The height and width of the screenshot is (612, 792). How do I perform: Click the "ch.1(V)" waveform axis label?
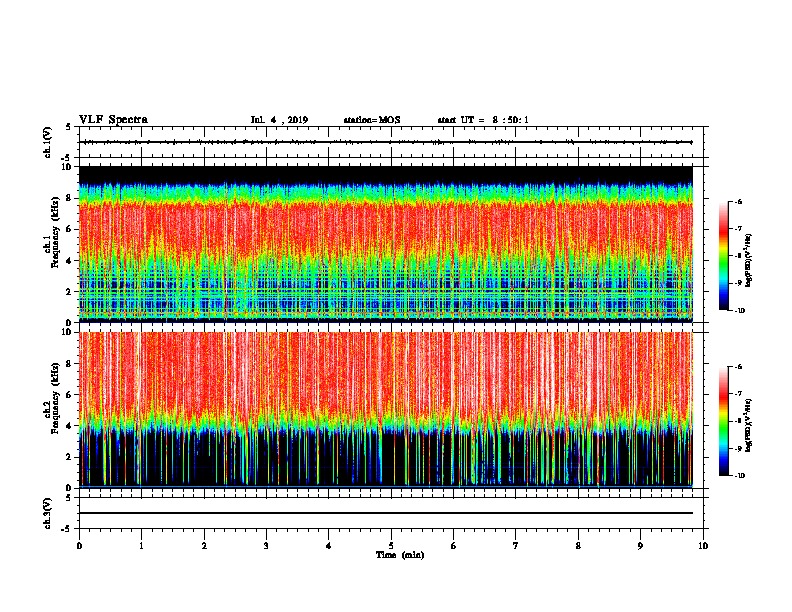click(48, 142)
